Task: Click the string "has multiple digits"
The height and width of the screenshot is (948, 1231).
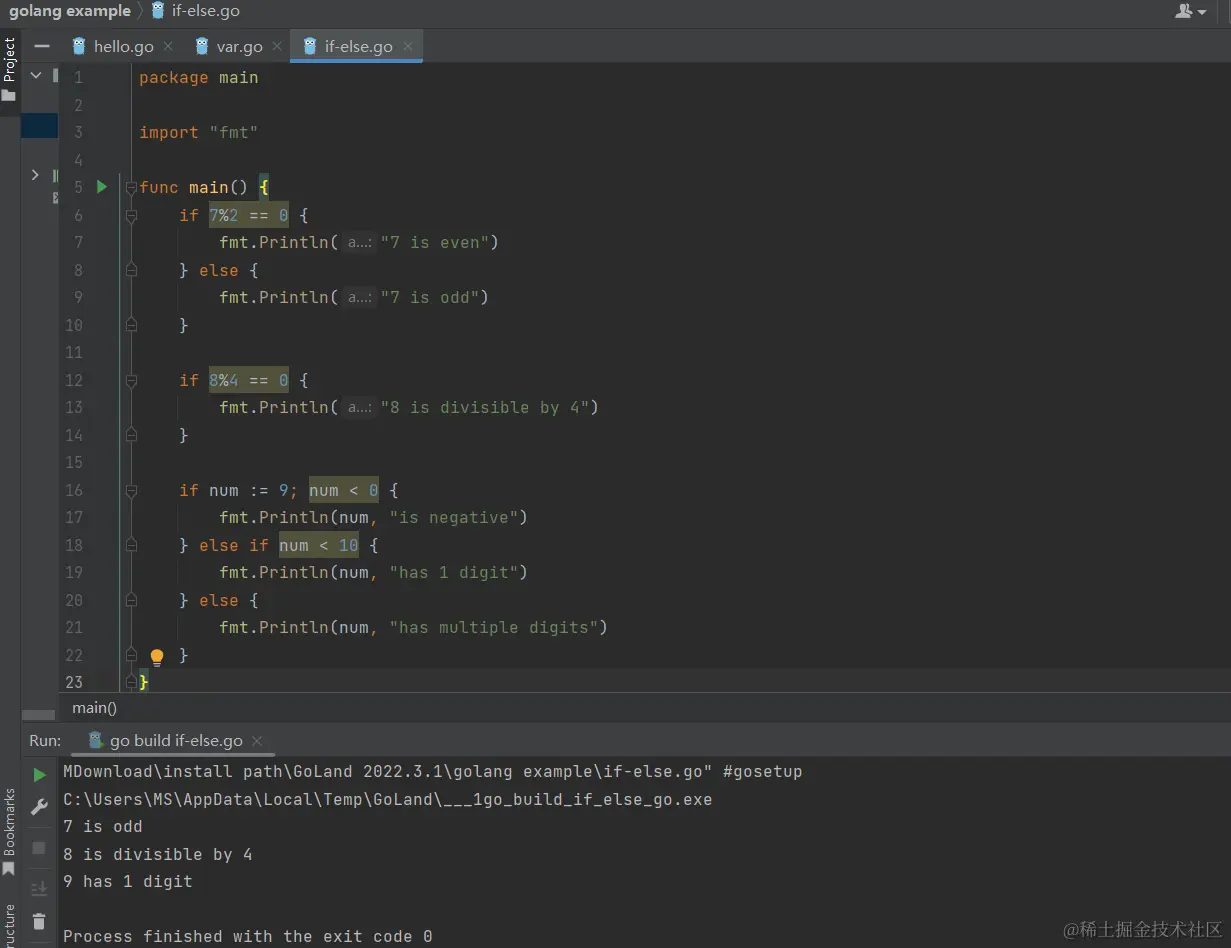Action: pyautogui.click(x=494, y=627)
